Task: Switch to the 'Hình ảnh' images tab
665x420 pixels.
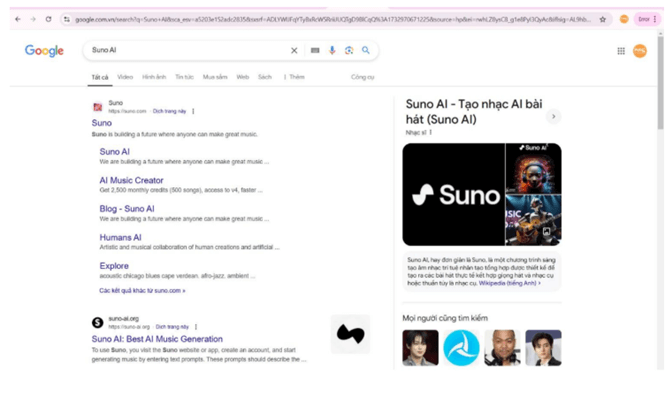Action: click(x=154, y=77)
